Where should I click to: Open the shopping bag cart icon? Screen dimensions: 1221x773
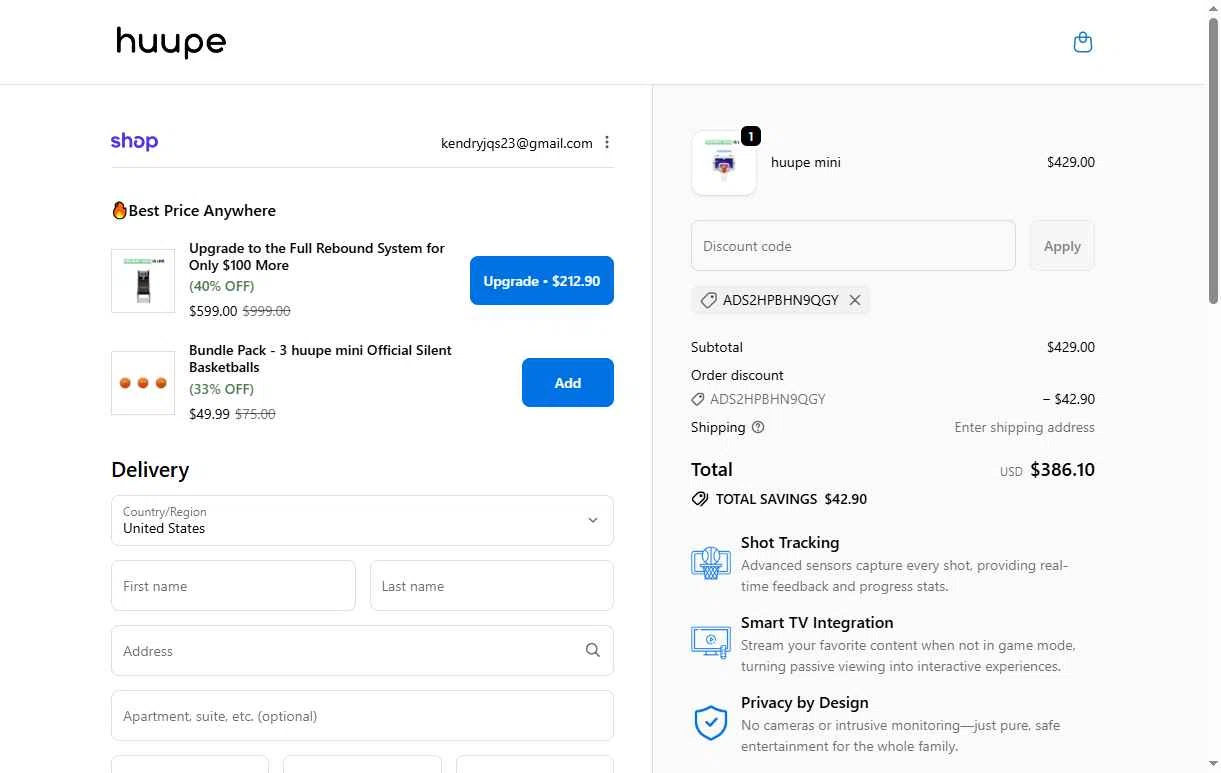pyautogui.click(x=1082, y=42)
